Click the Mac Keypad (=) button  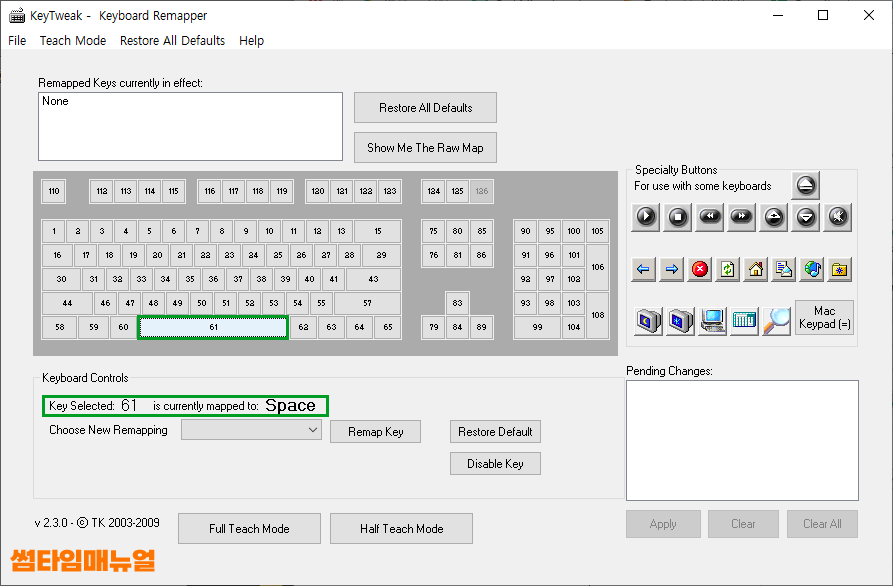coord(824,317)
